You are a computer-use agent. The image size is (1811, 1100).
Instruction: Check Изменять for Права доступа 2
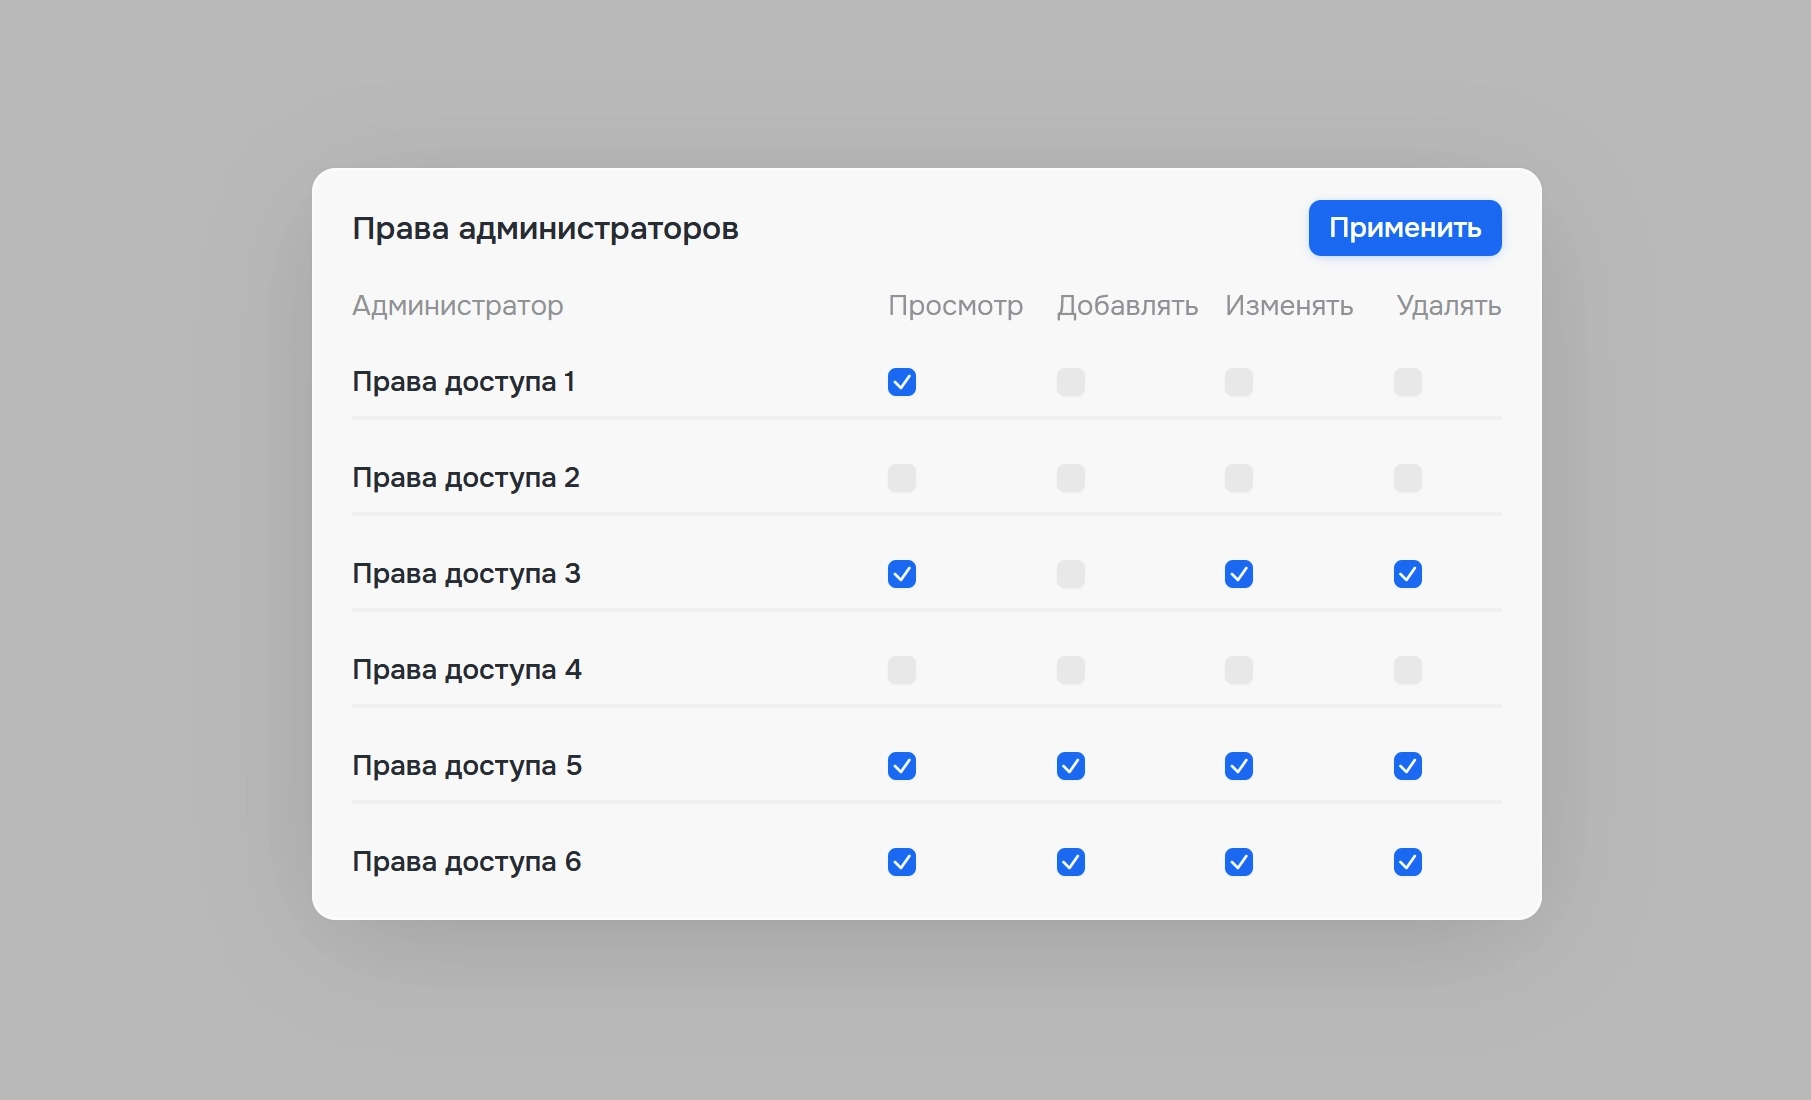[1239, 478]
